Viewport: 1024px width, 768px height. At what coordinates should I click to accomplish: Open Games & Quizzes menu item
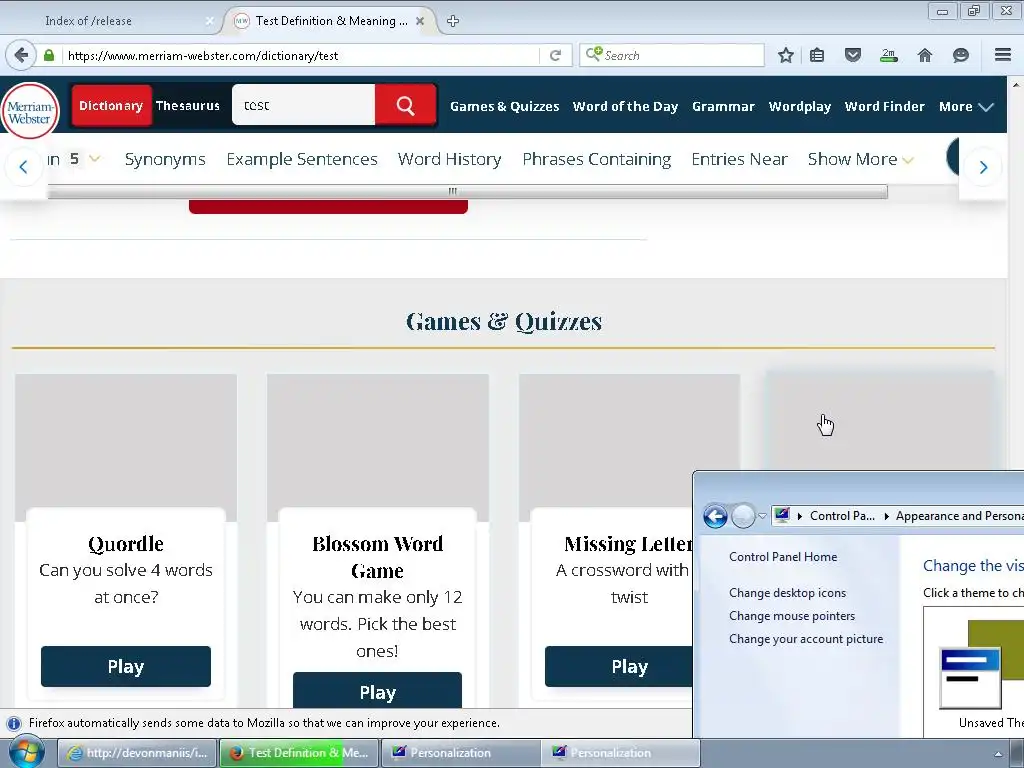pyautogui.click(x=505, y=106)
